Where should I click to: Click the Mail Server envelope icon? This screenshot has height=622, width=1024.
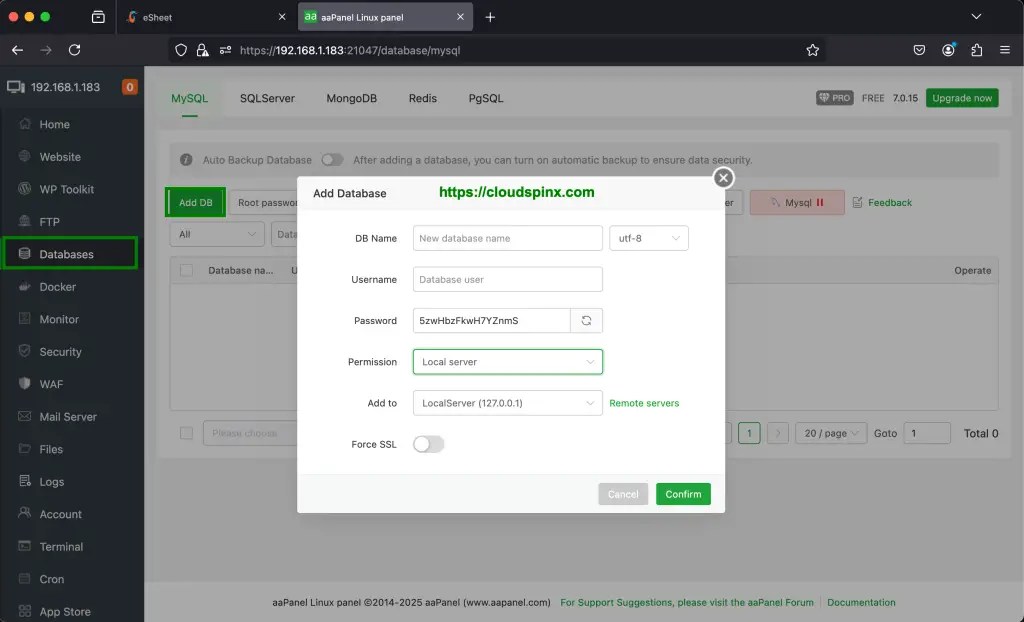[x=25, y=417]
